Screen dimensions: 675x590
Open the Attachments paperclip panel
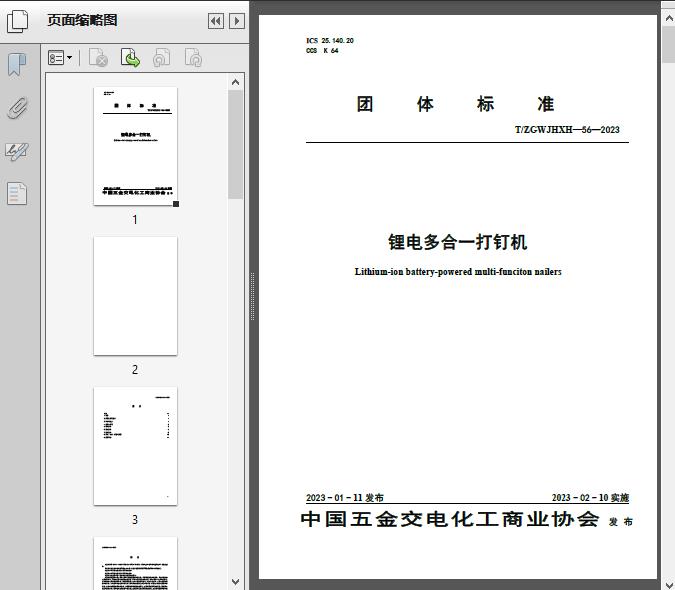coord(18,108)
